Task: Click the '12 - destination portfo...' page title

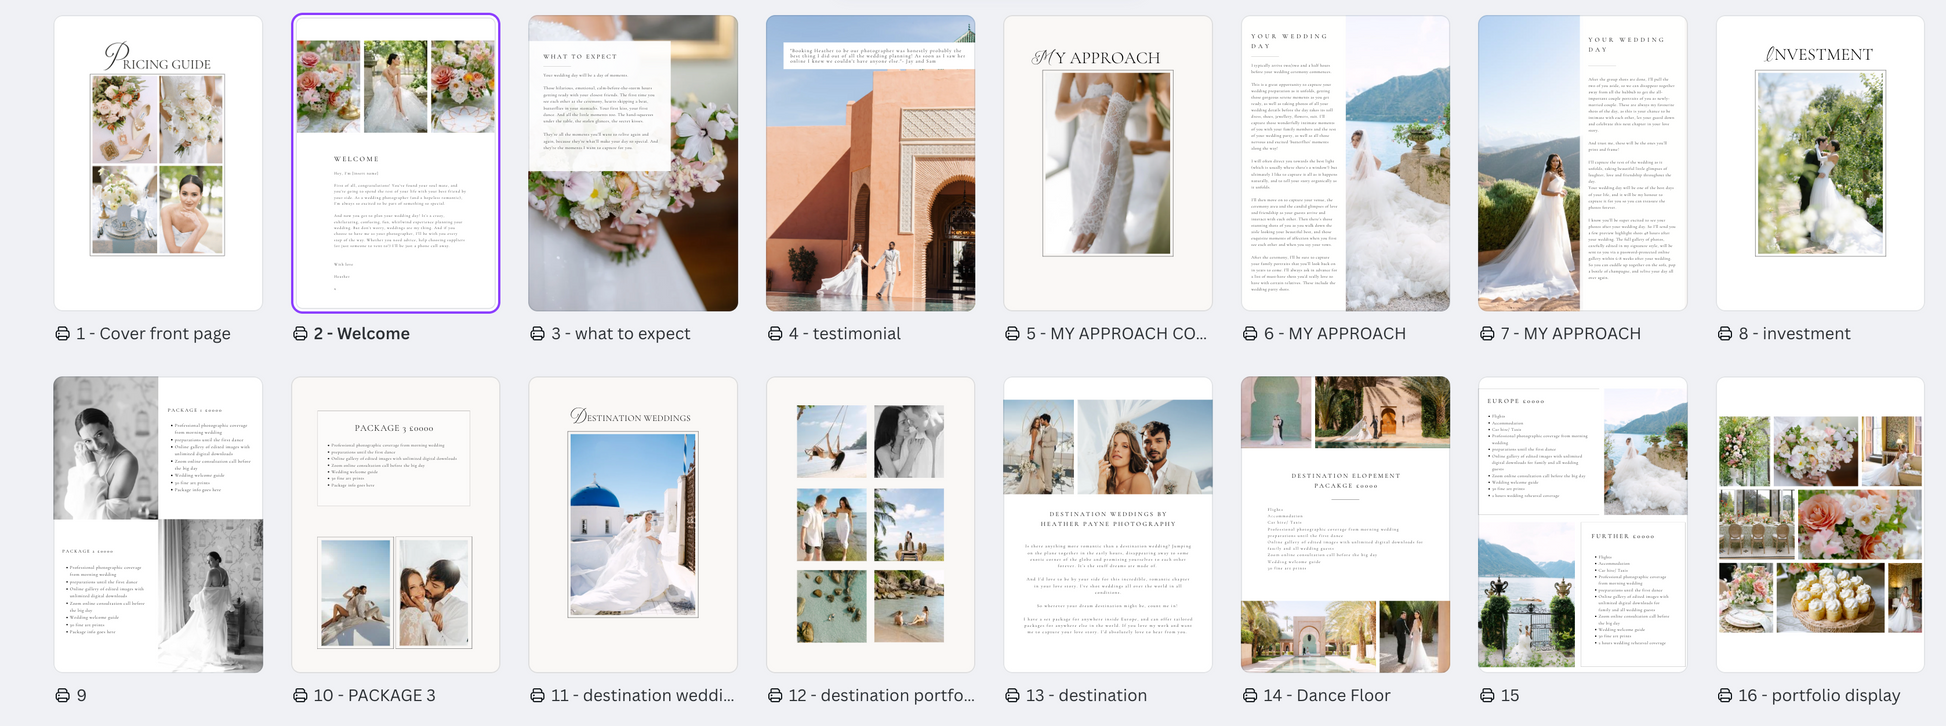Action: tap(881, 696)
